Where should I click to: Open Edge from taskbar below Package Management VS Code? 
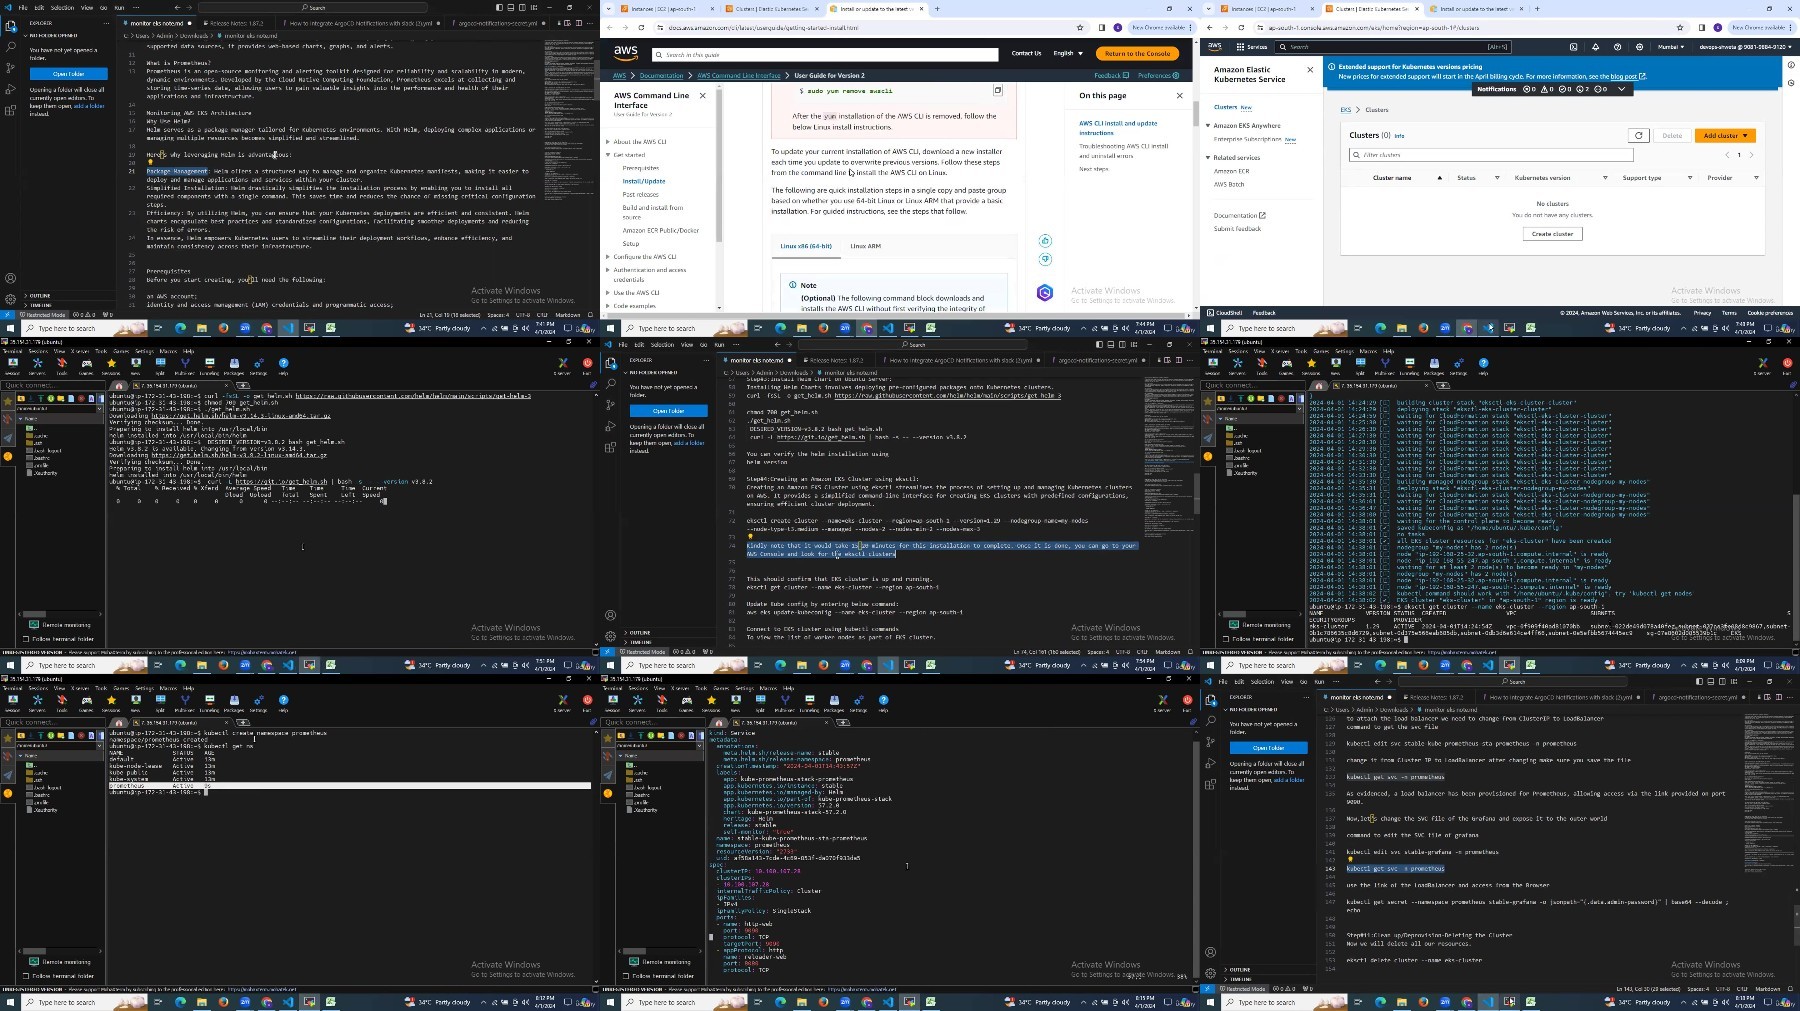point(180,328)
